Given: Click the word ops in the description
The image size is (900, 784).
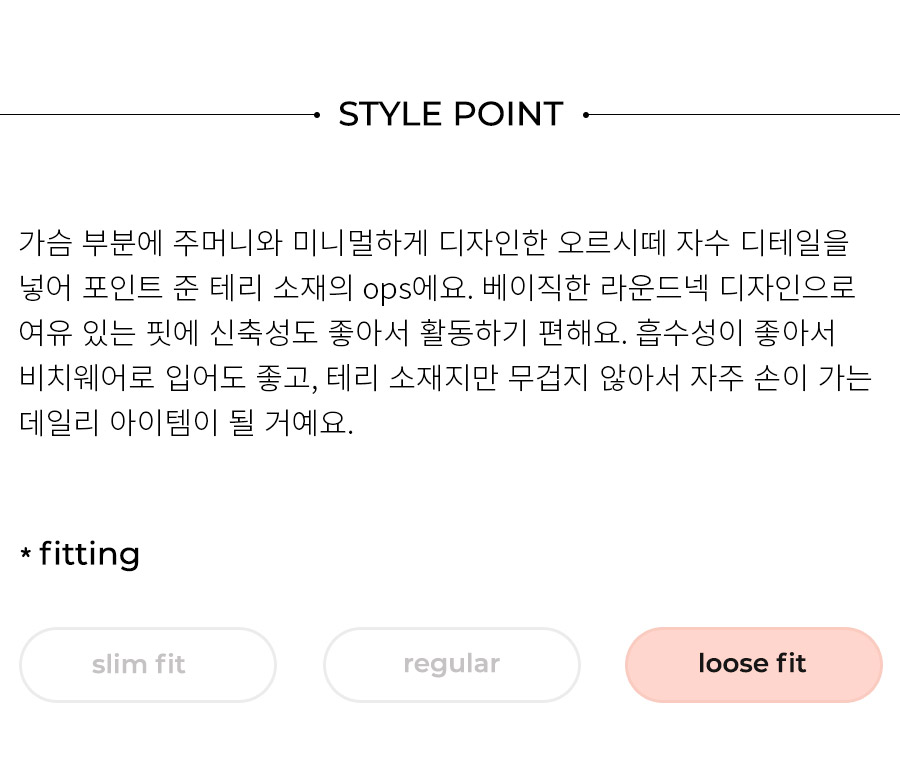Looking at the screenshot, I should (387, 289).
